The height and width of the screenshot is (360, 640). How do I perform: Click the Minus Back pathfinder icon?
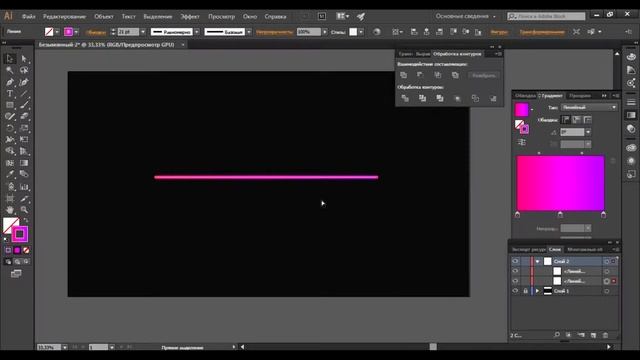(x=493, y=98)
